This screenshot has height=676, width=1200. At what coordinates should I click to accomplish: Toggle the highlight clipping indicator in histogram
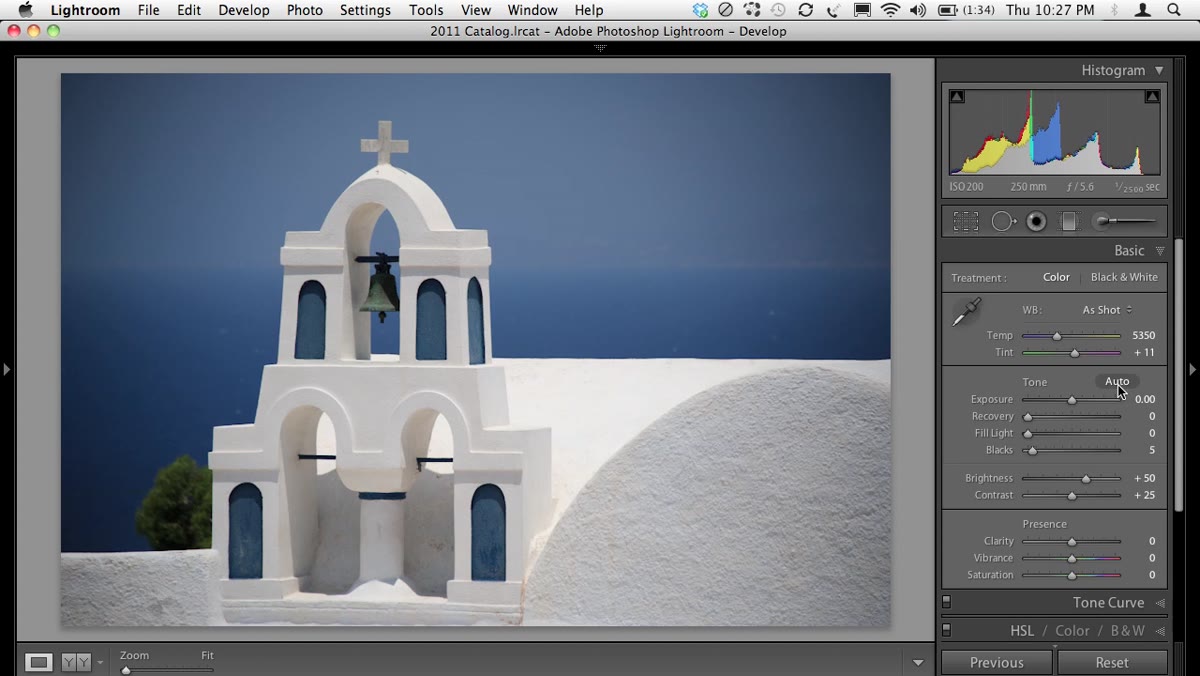1152,97
